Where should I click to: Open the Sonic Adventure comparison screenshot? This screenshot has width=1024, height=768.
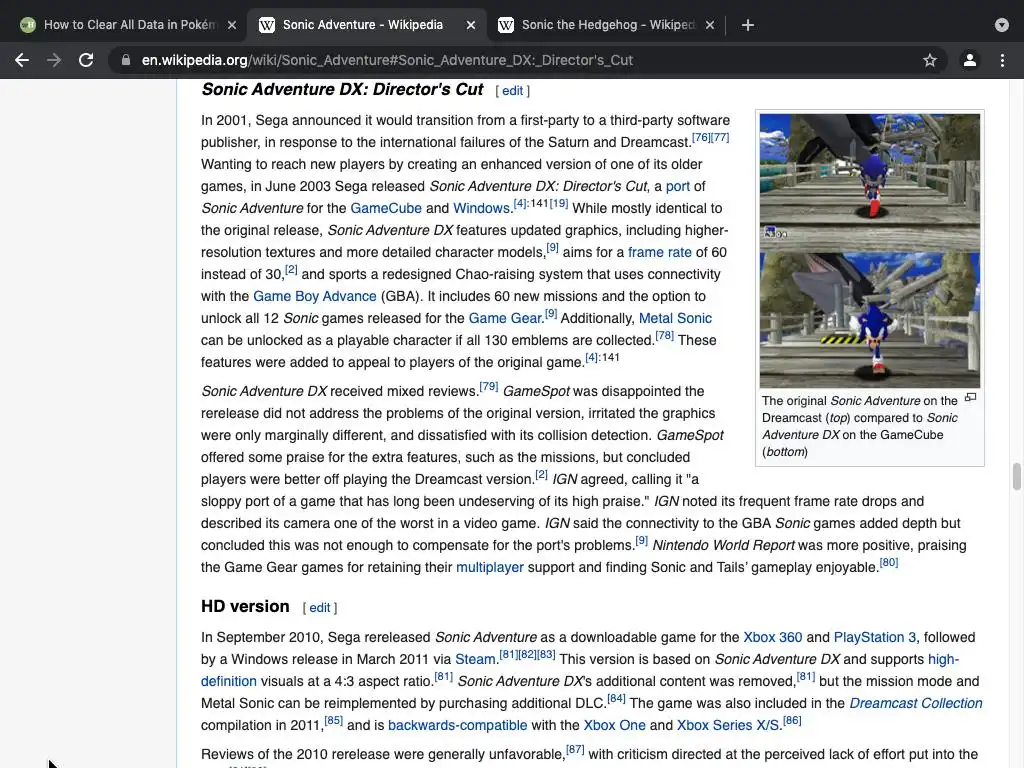point(869,251)
